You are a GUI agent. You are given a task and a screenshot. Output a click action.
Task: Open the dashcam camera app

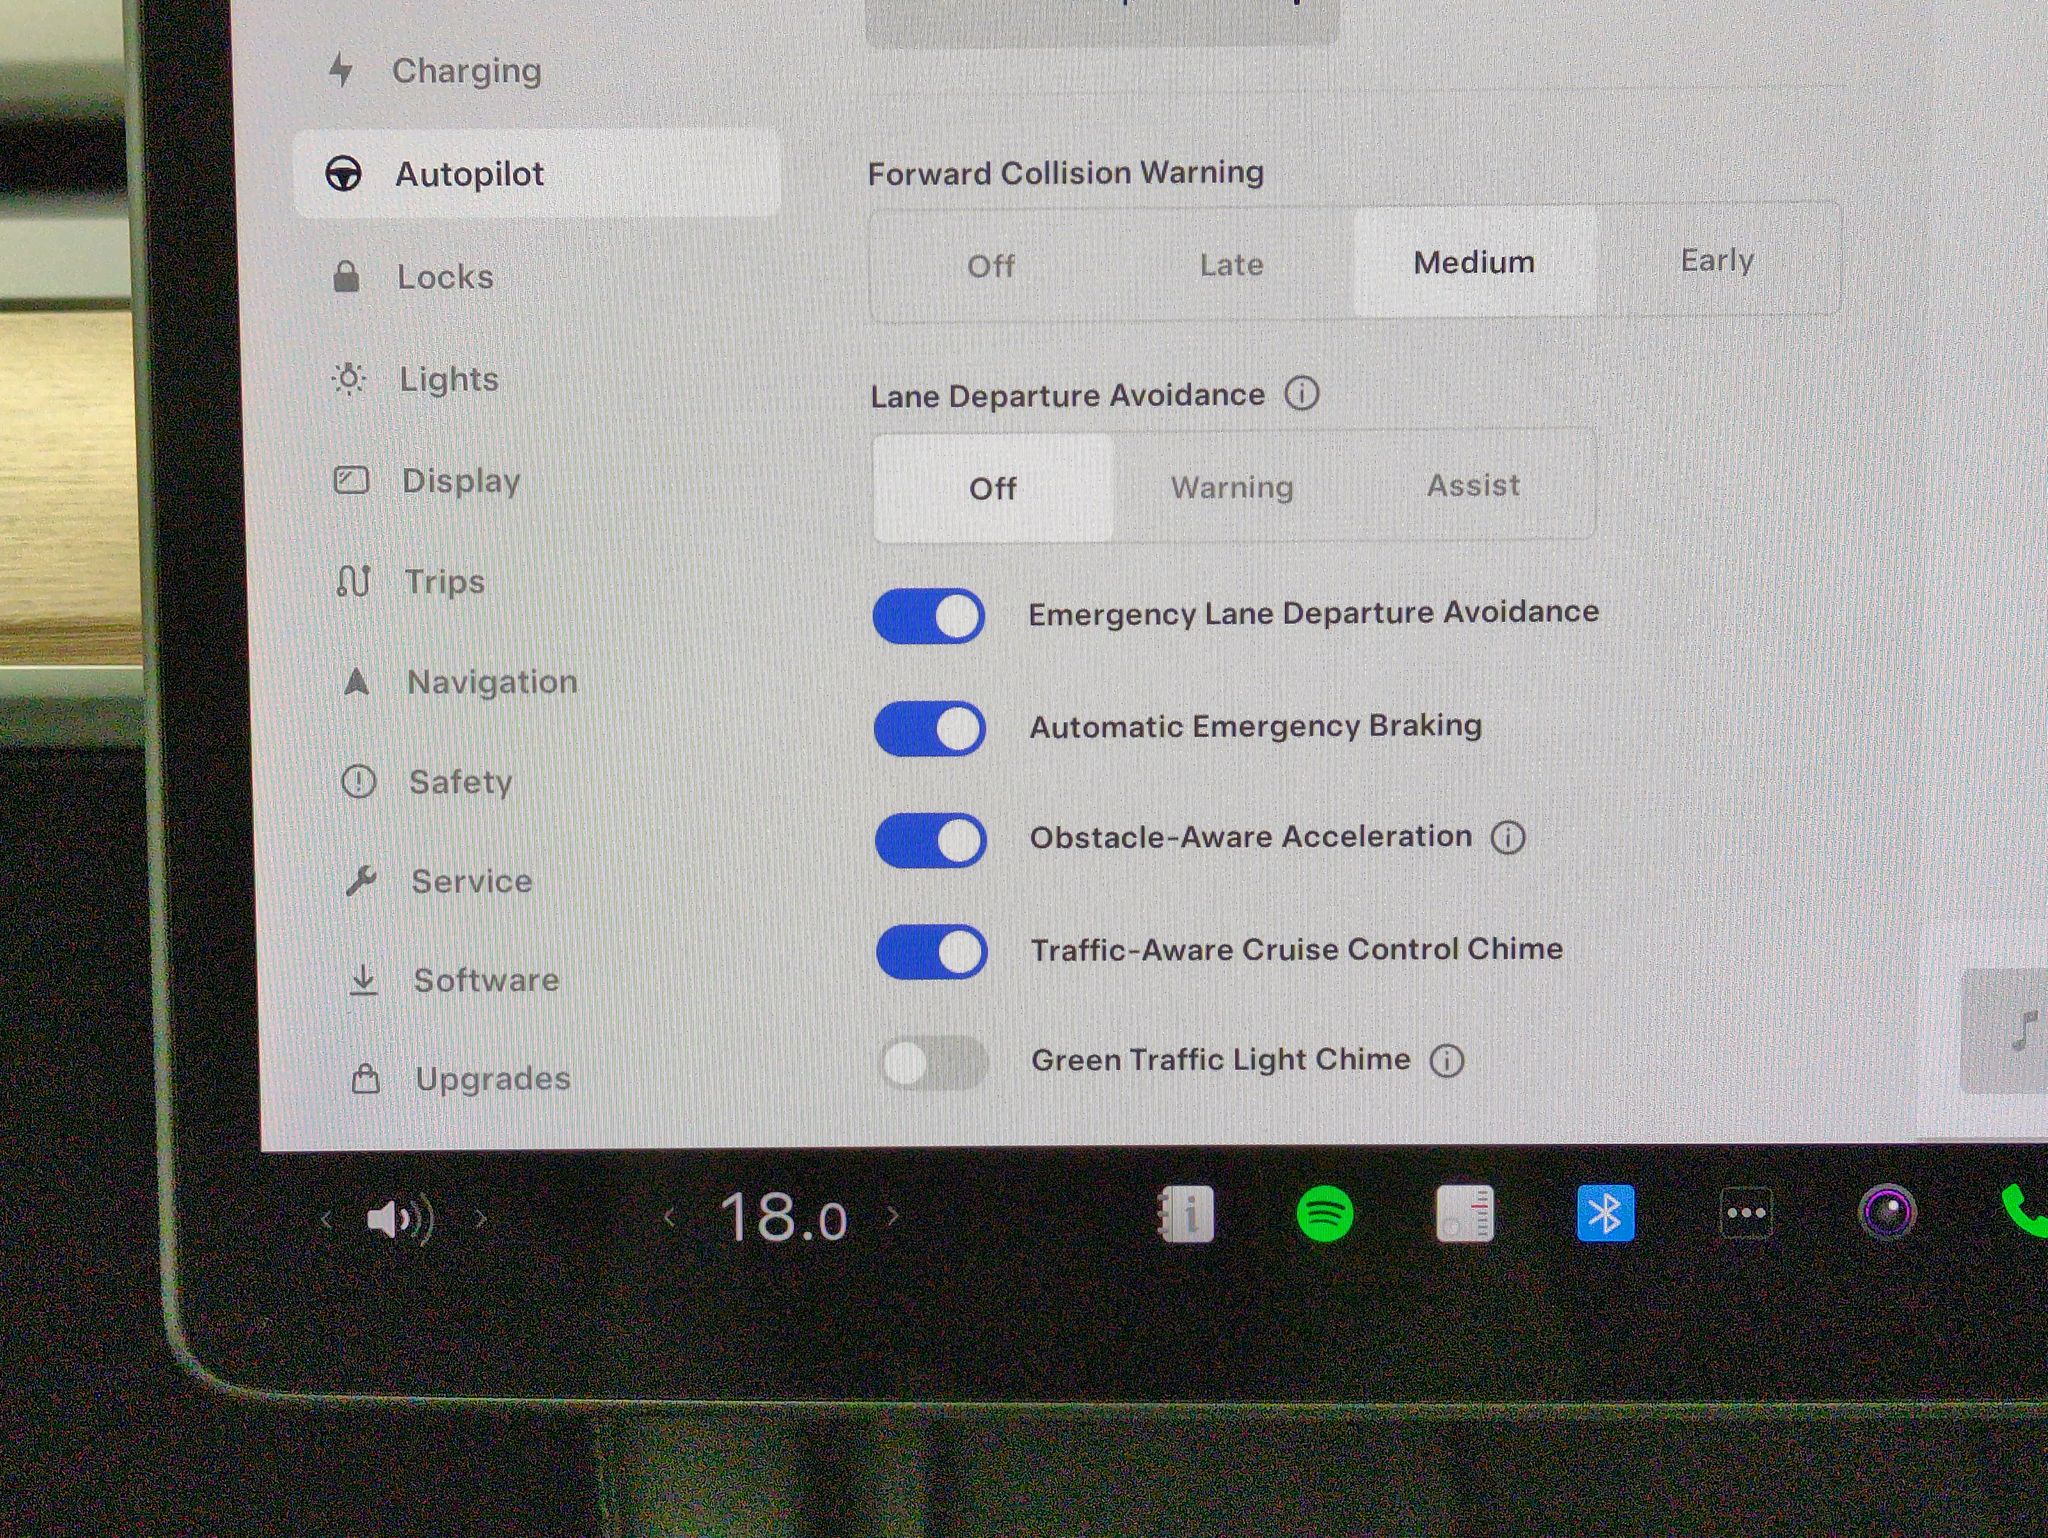pyautogui.click(x=1887, y=1213)
